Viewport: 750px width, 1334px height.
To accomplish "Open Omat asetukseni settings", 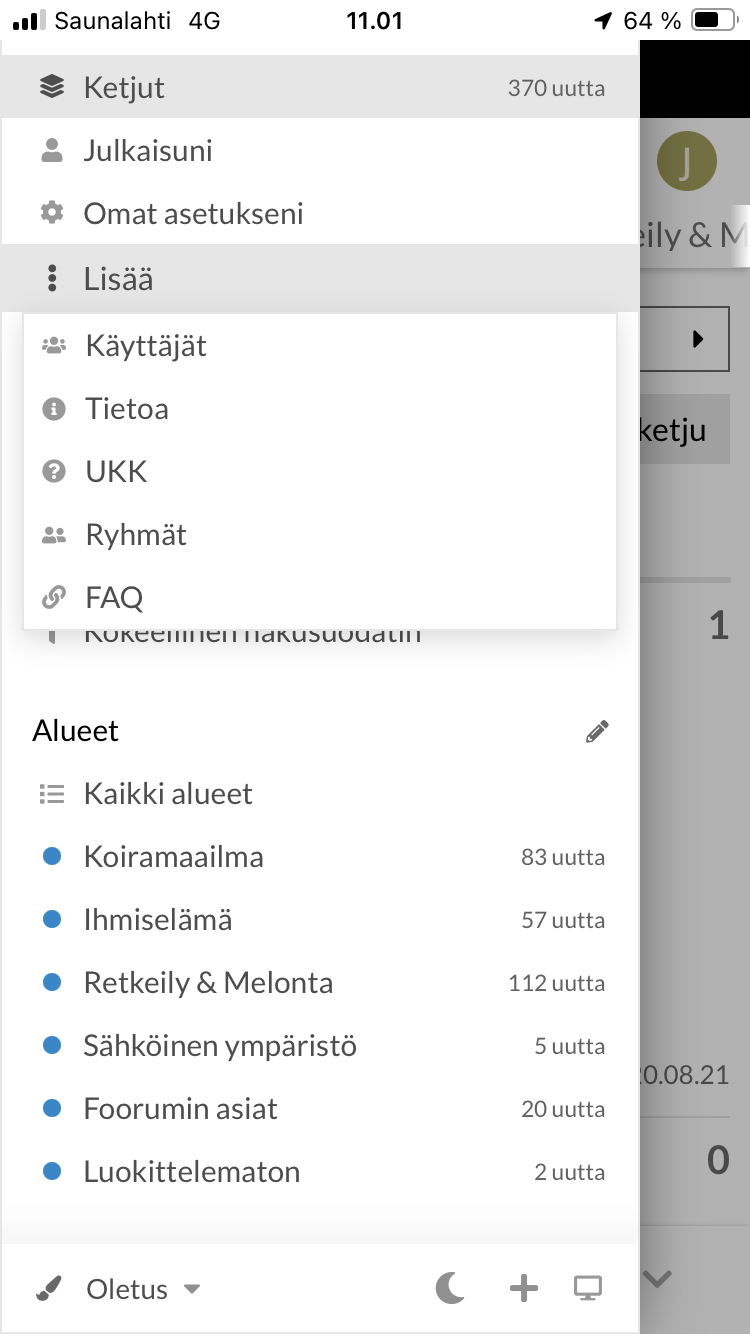I will [x=193, y=214].
